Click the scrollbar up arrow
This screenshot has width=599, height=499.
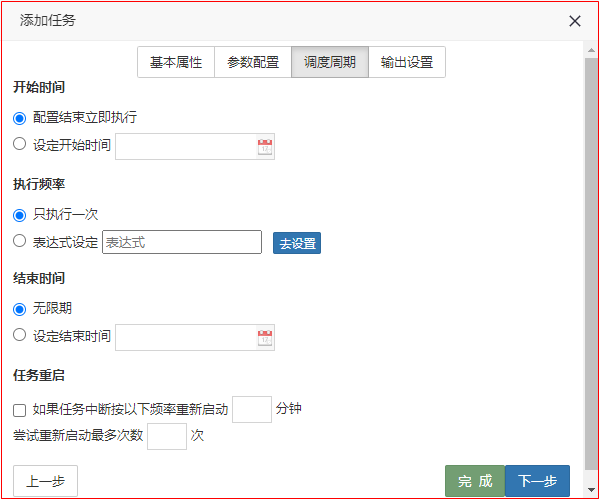591,50
